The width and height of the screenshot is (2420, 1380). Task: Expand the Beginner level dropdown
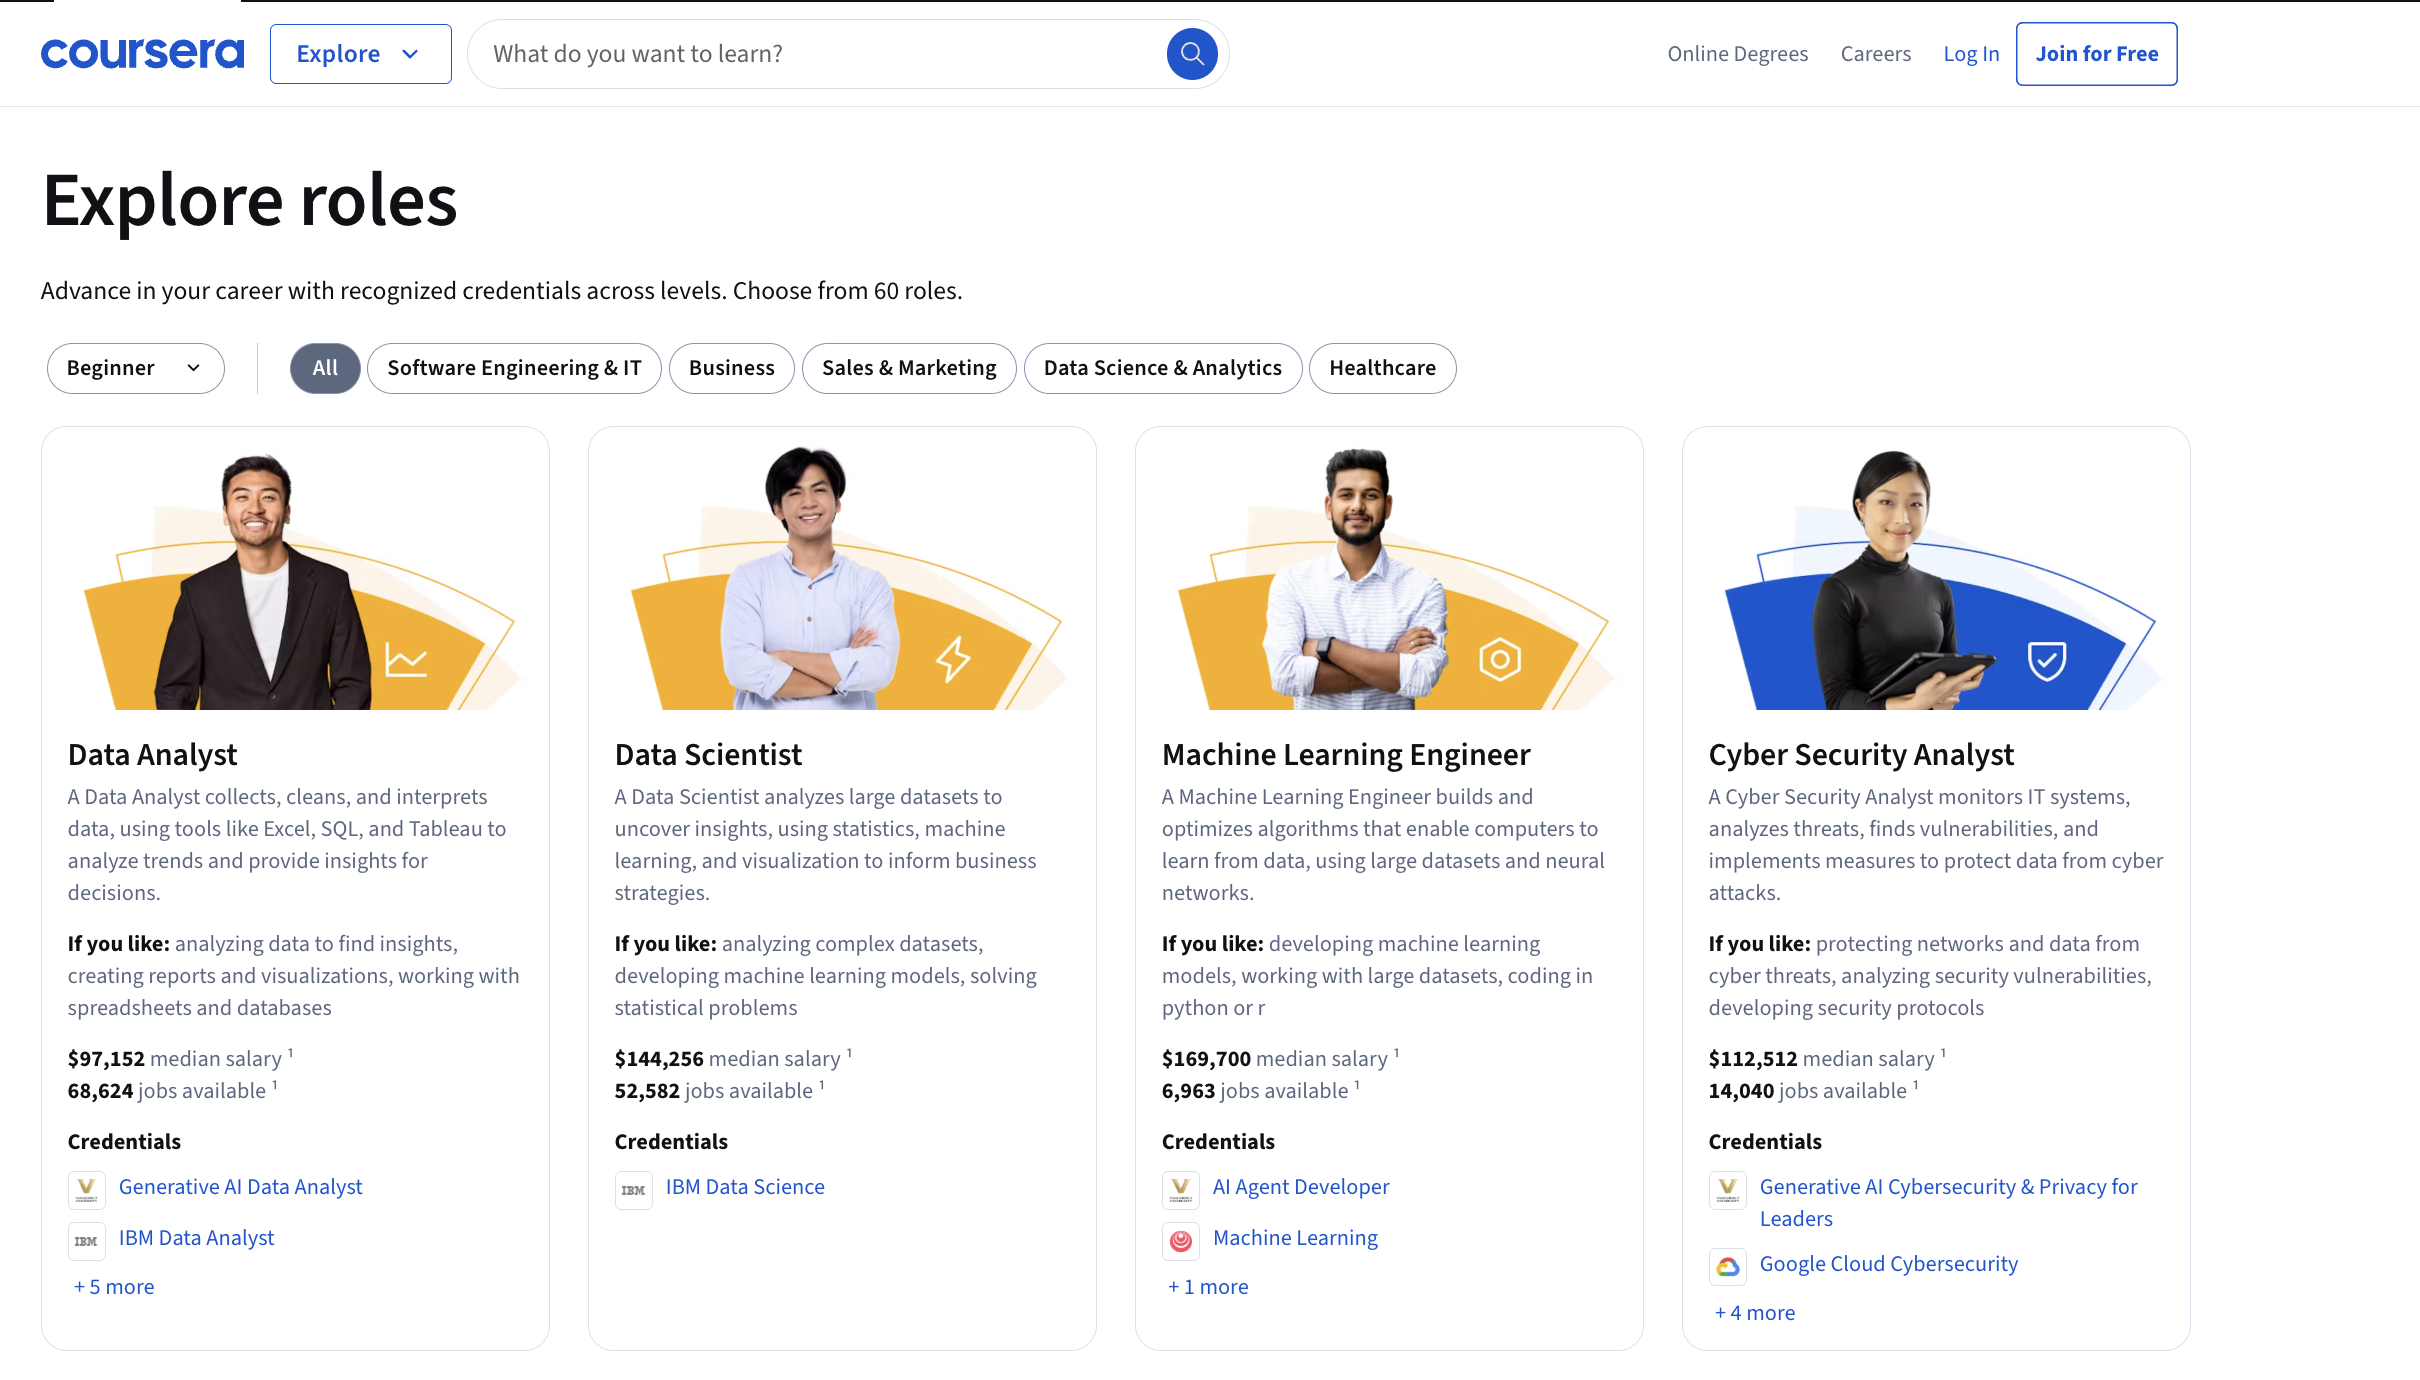pyautogui.click(x=135, y=368)
